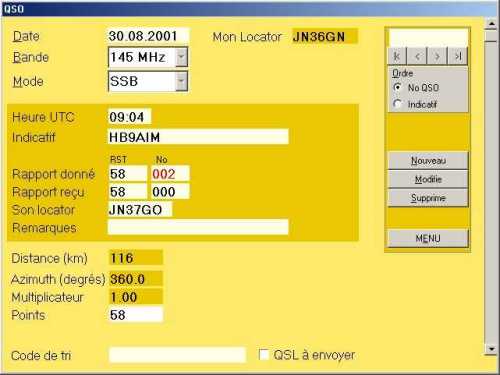This screenshot has width=500, height=375.
Task: Click the Modifie button
Action: click(428, 179)
